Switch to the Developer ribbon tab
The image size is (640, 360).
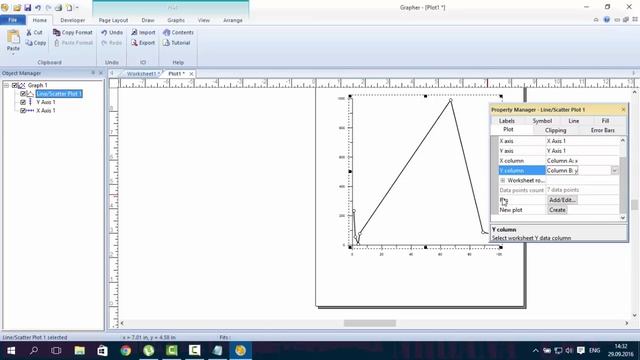coord(73,20)
